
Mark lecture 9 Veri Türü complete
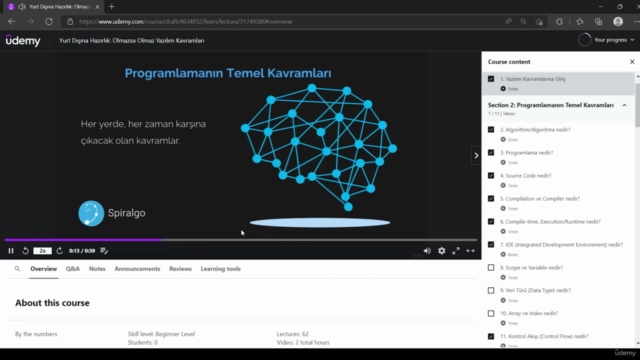click(x=491, y=290)
